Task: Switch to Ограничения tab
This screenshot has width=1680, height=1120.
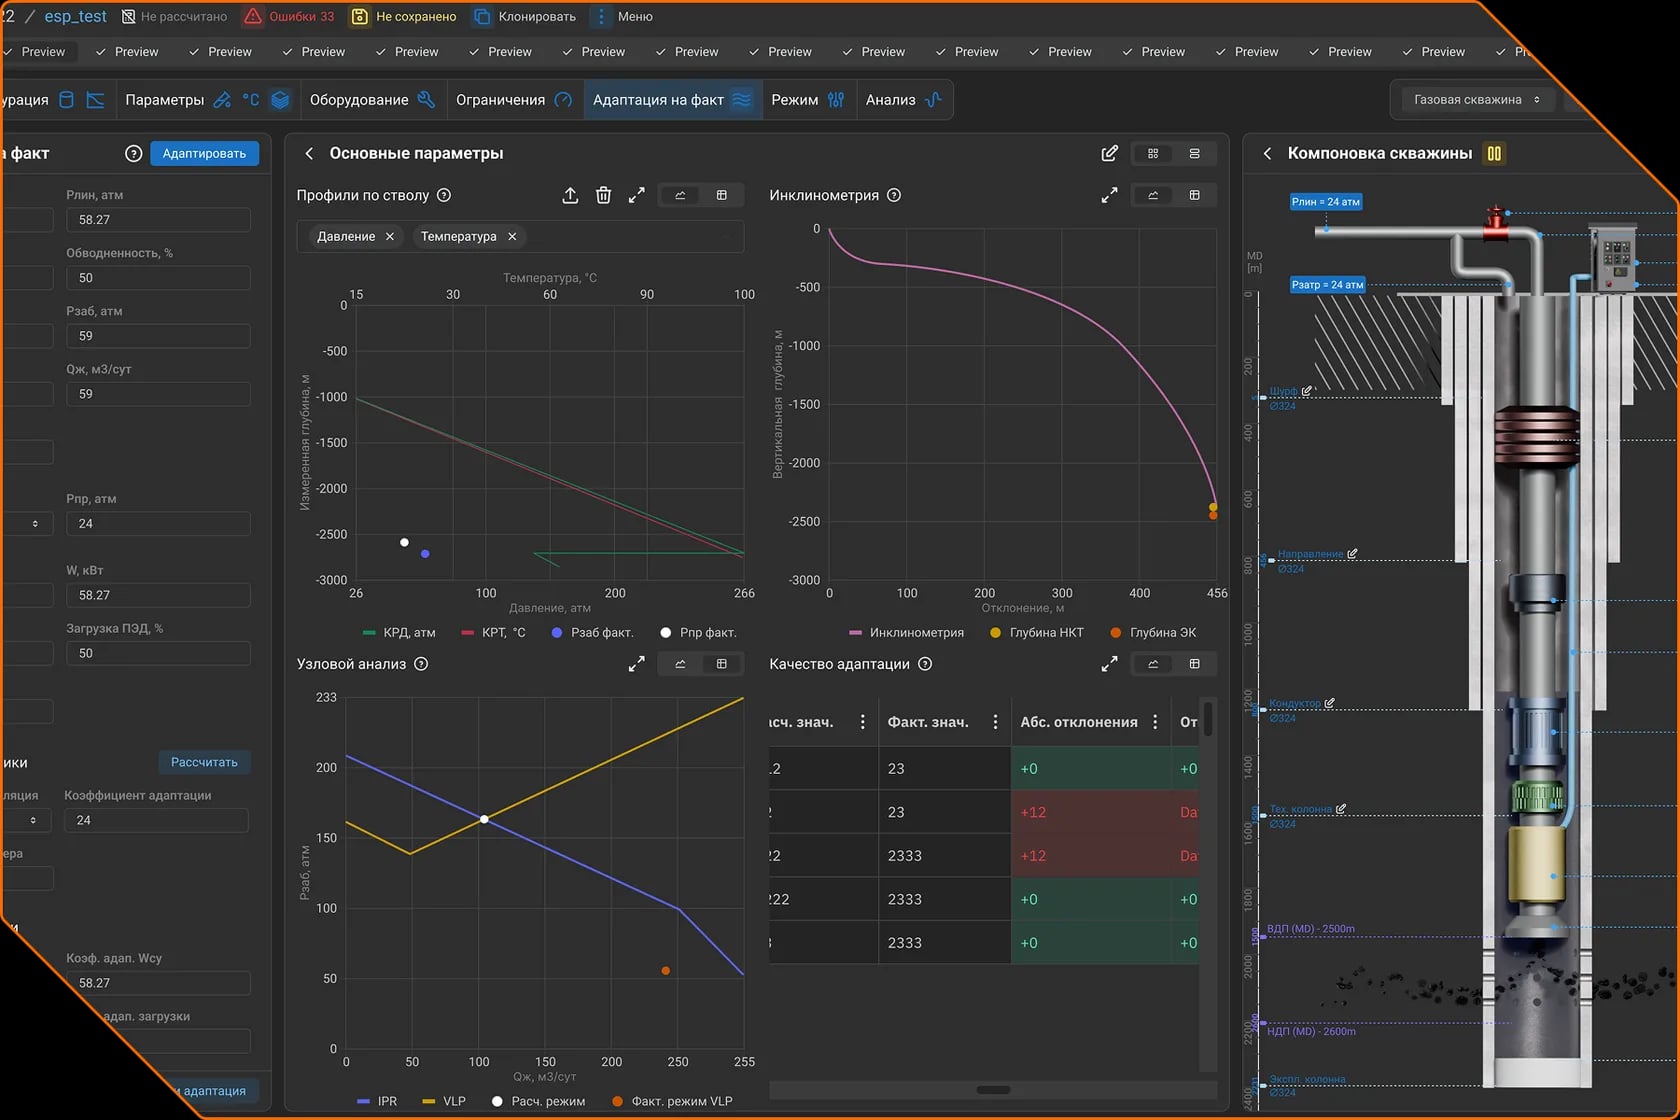Action: coord(514,100)
